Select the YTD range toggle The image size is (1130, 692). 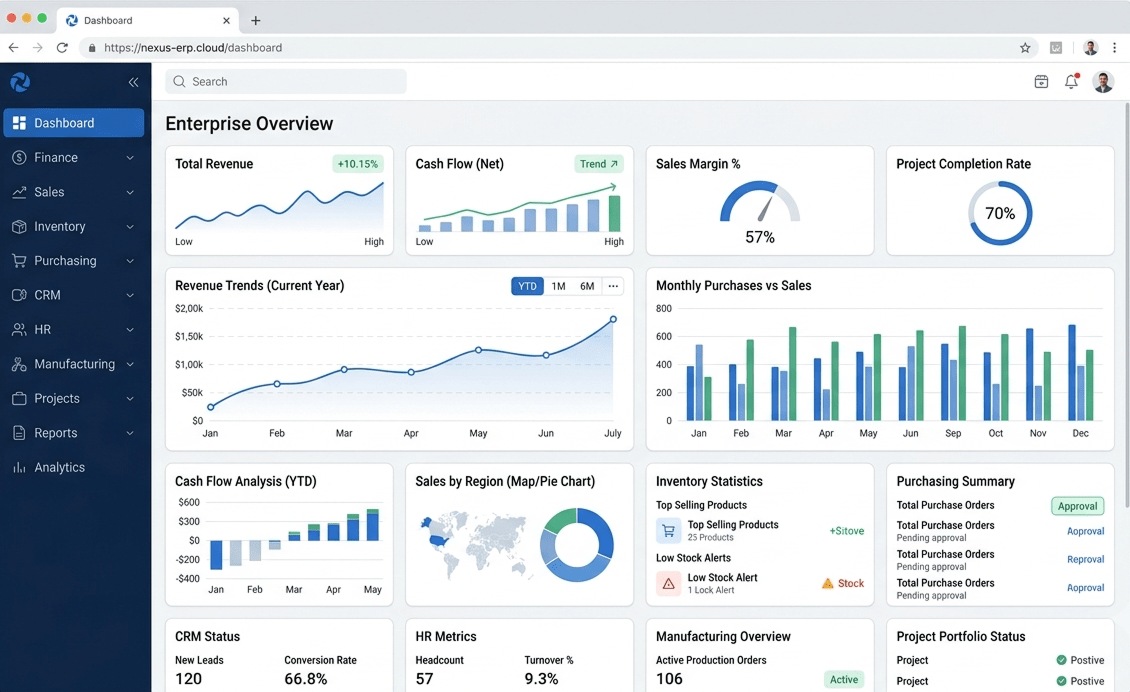click(528, 286)
